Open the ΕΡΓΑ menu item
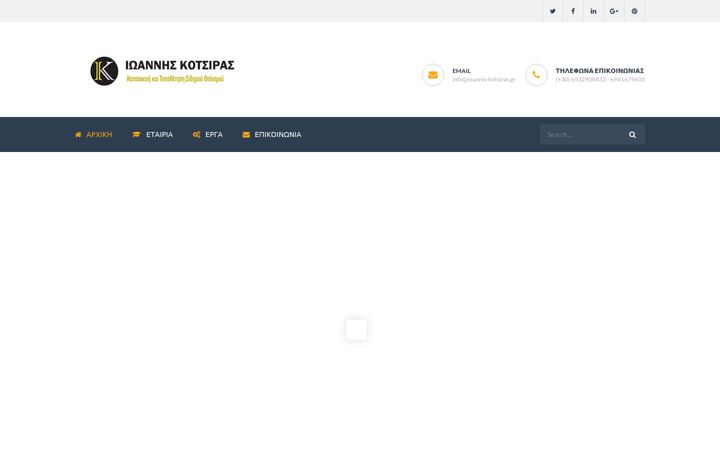The width and height of the screenshot is (720, 450). 208,135
